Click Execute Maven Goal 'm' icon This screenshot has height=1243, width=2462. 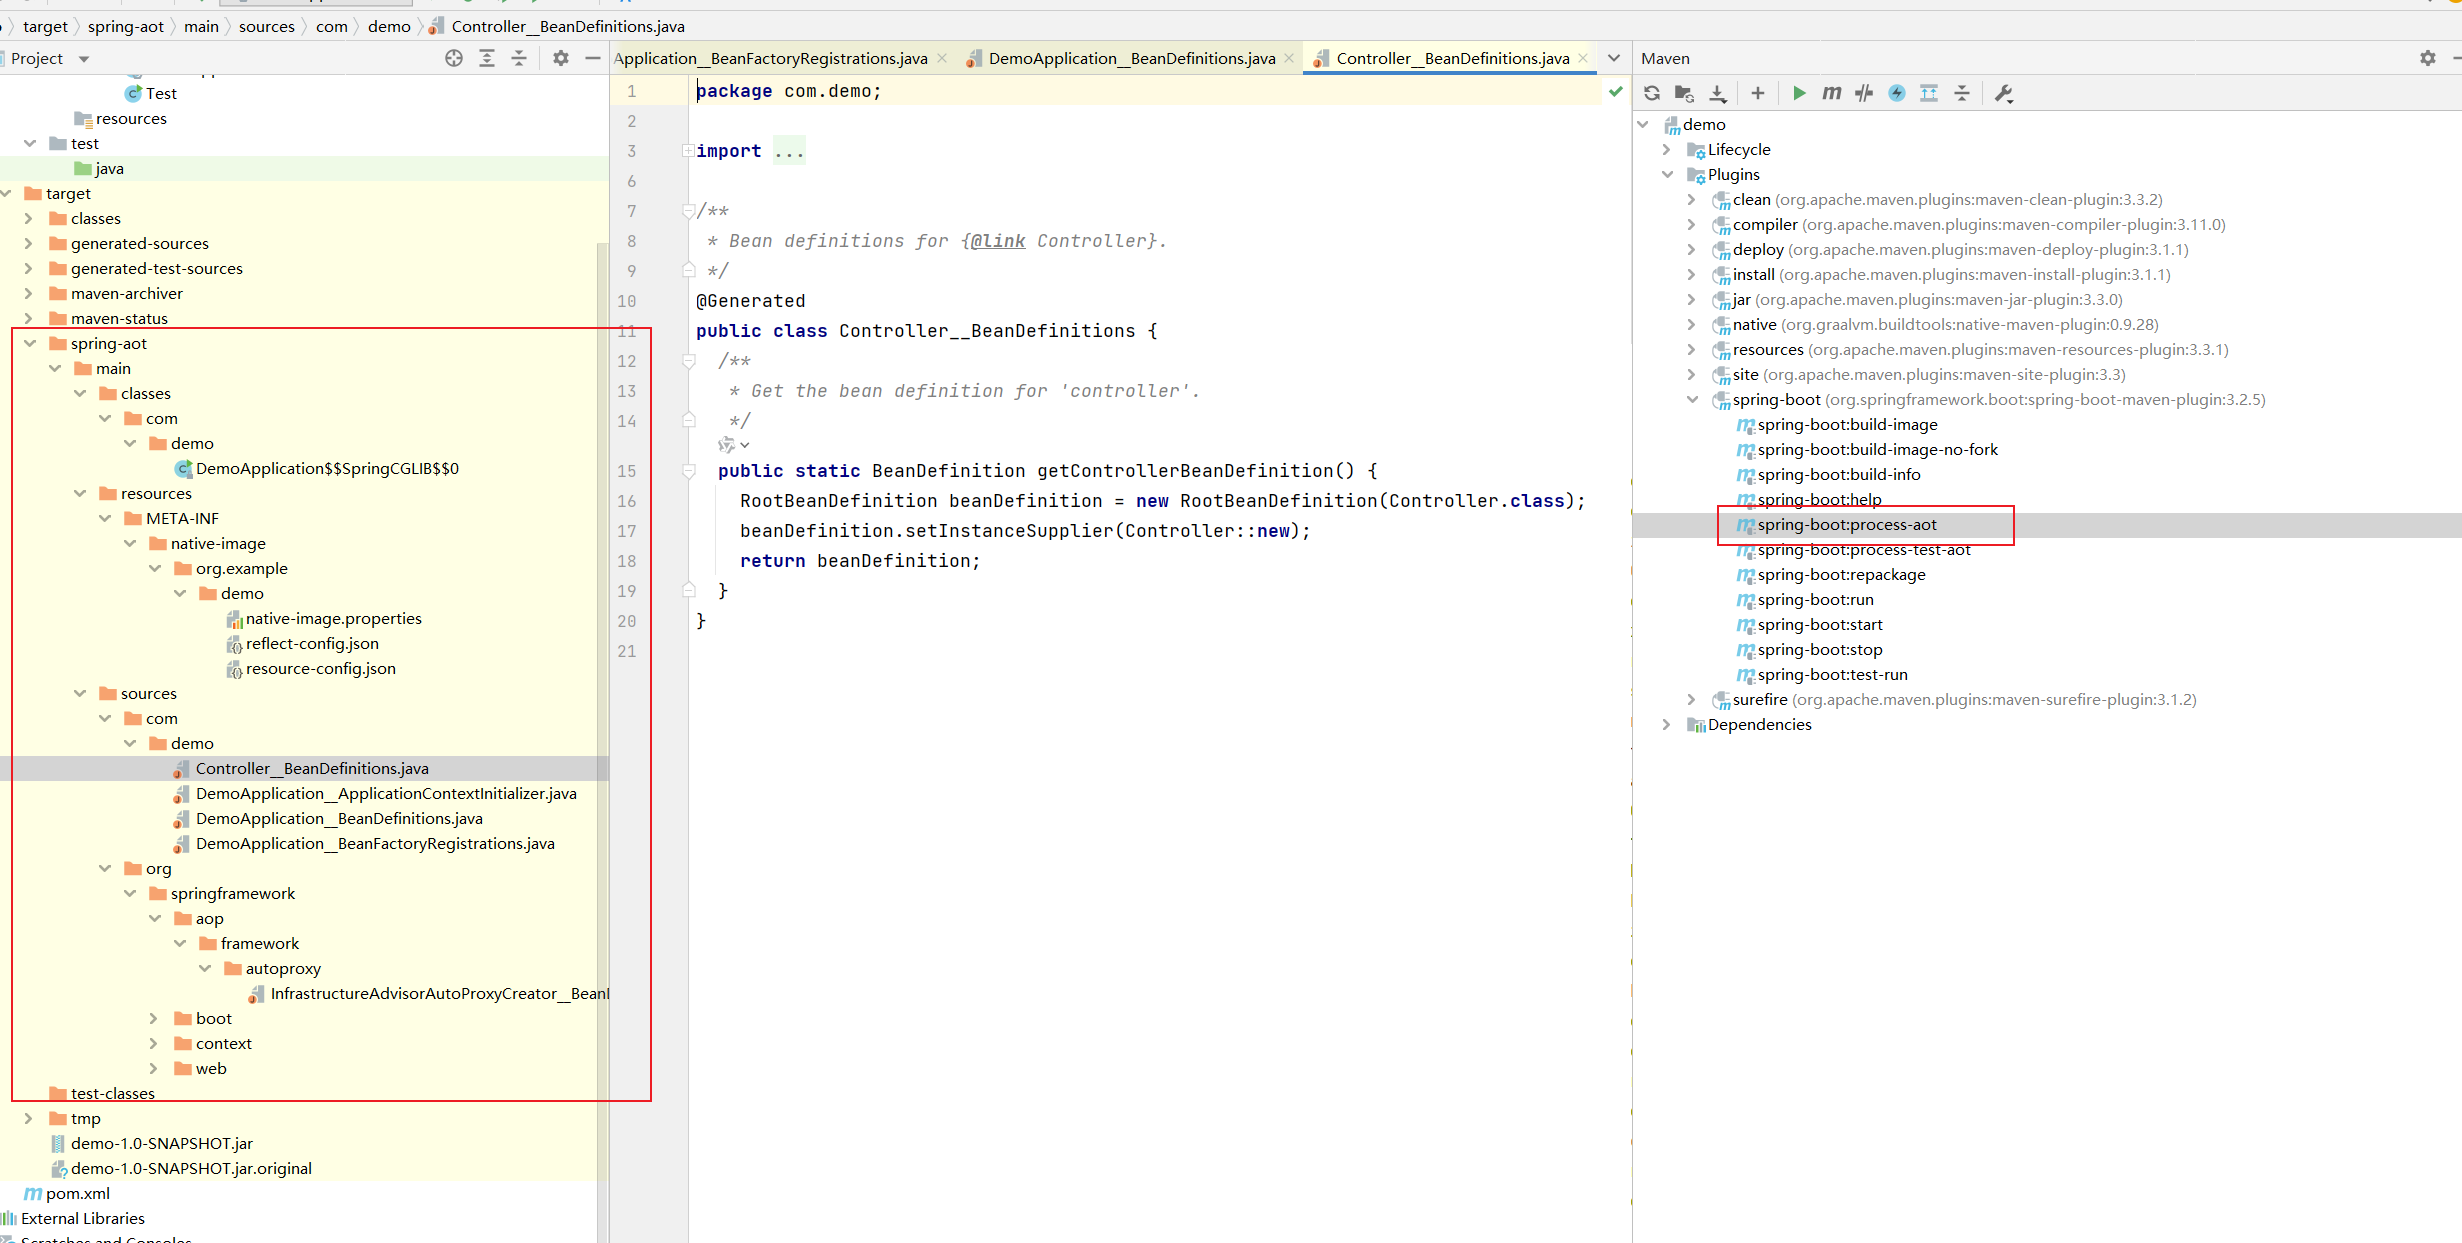pyautogui.click(x=1831, y=93)
